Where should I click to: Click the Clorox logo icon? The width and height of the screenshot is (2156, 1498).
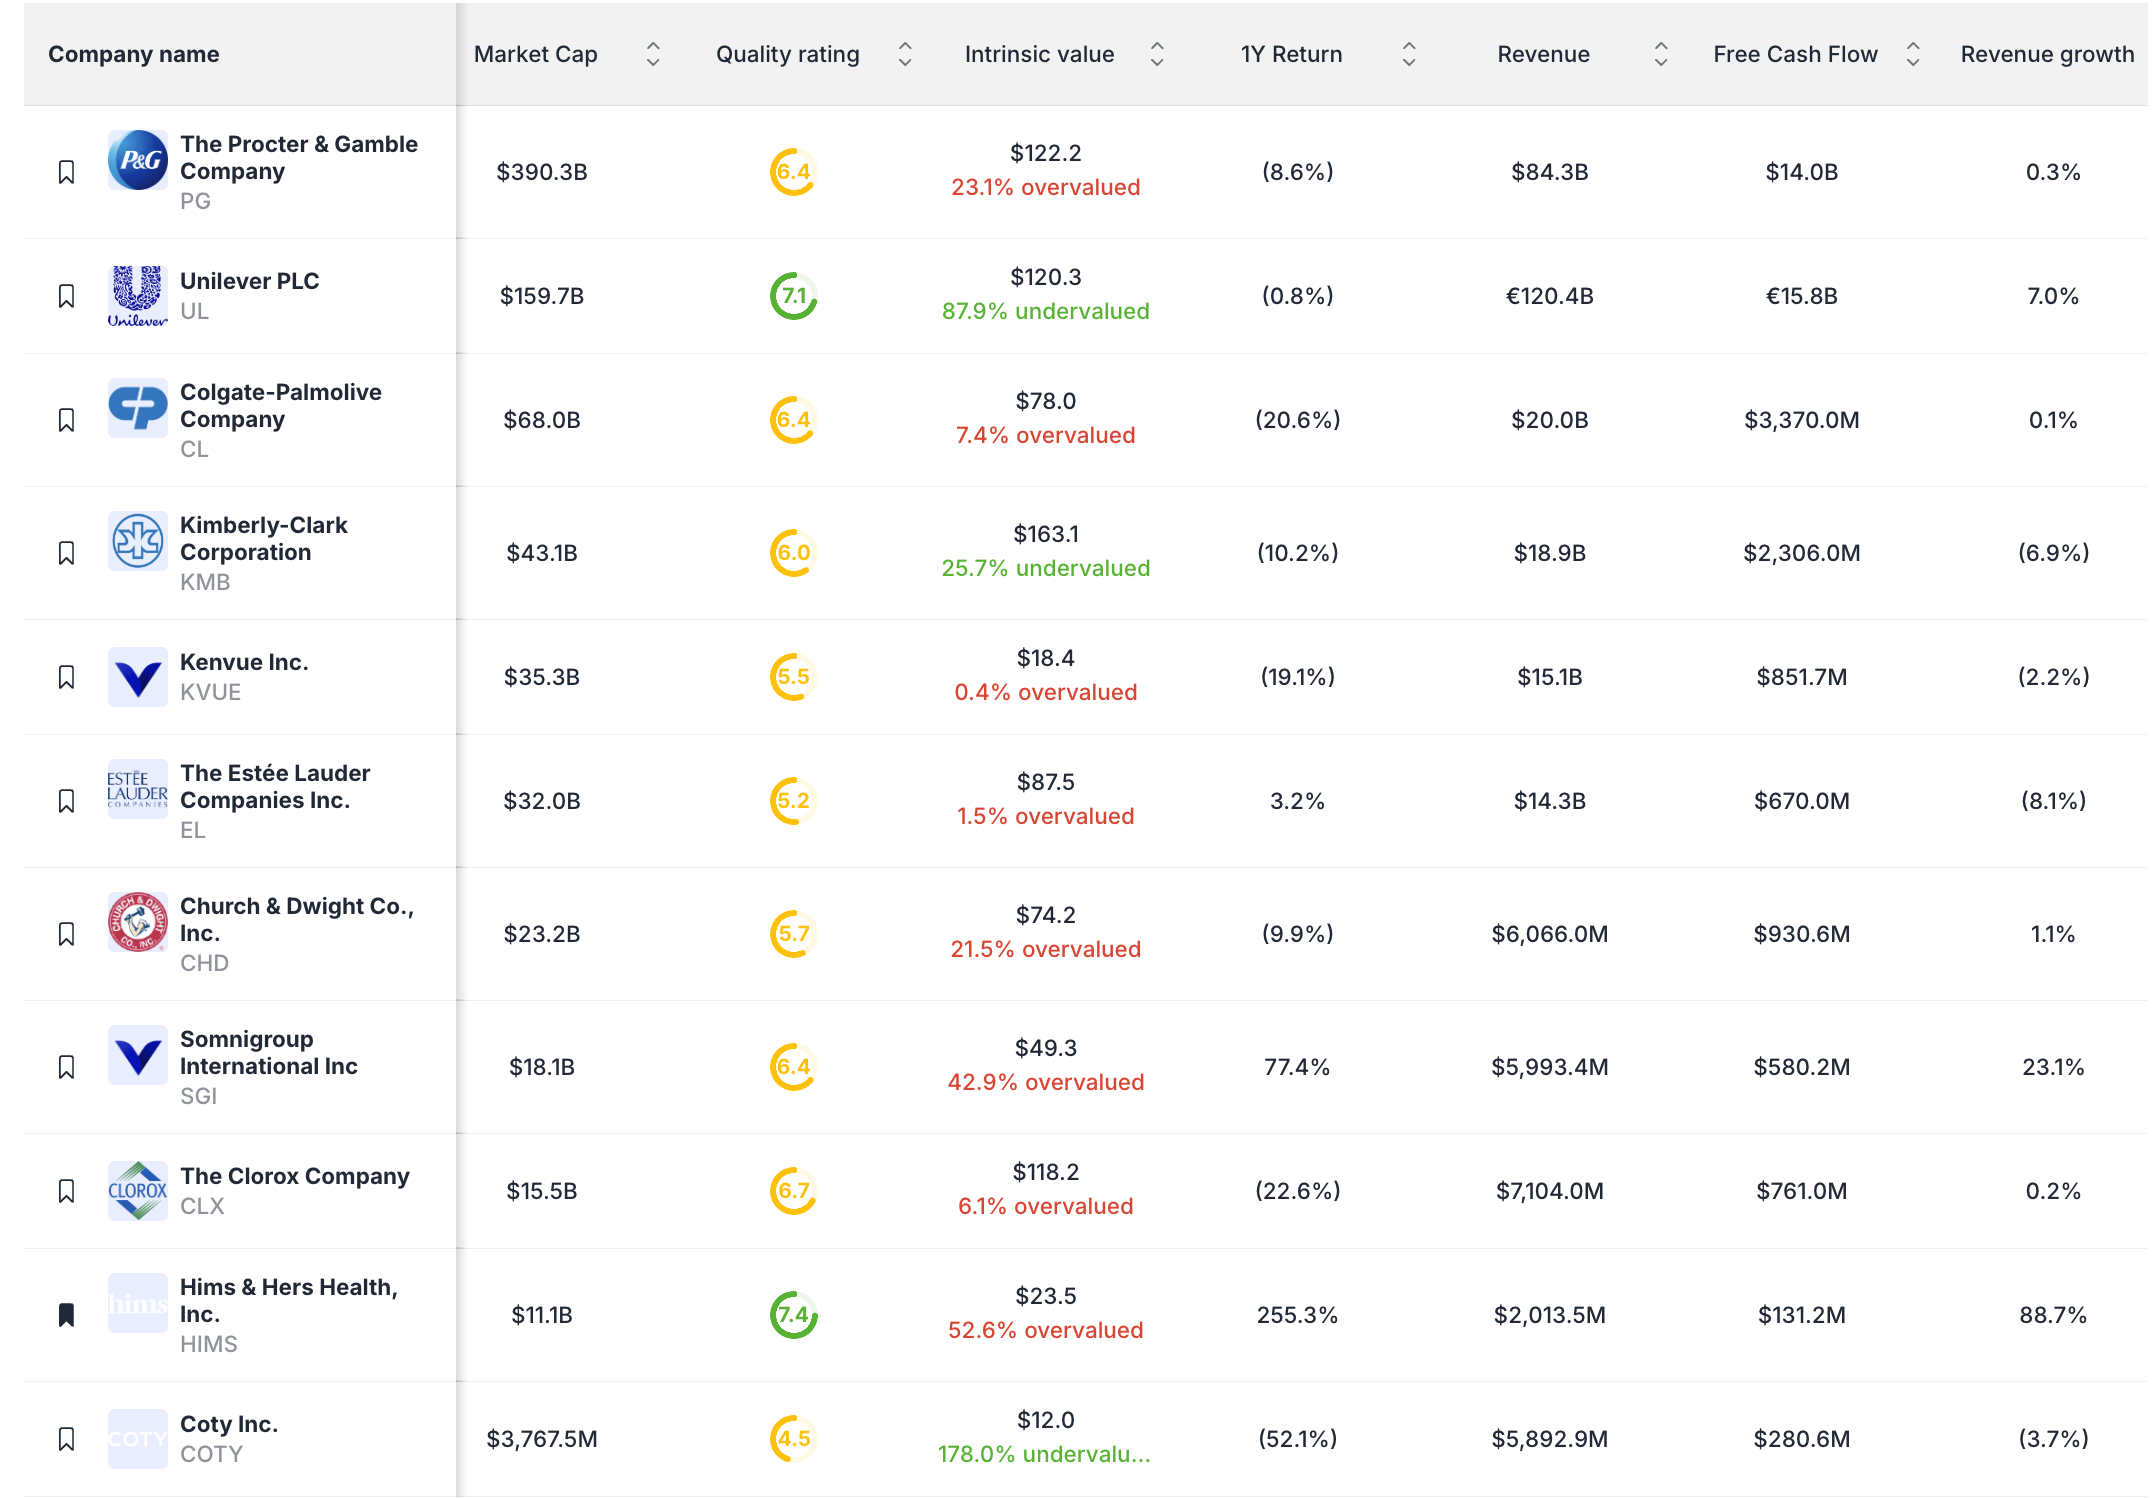point(138,1190)
